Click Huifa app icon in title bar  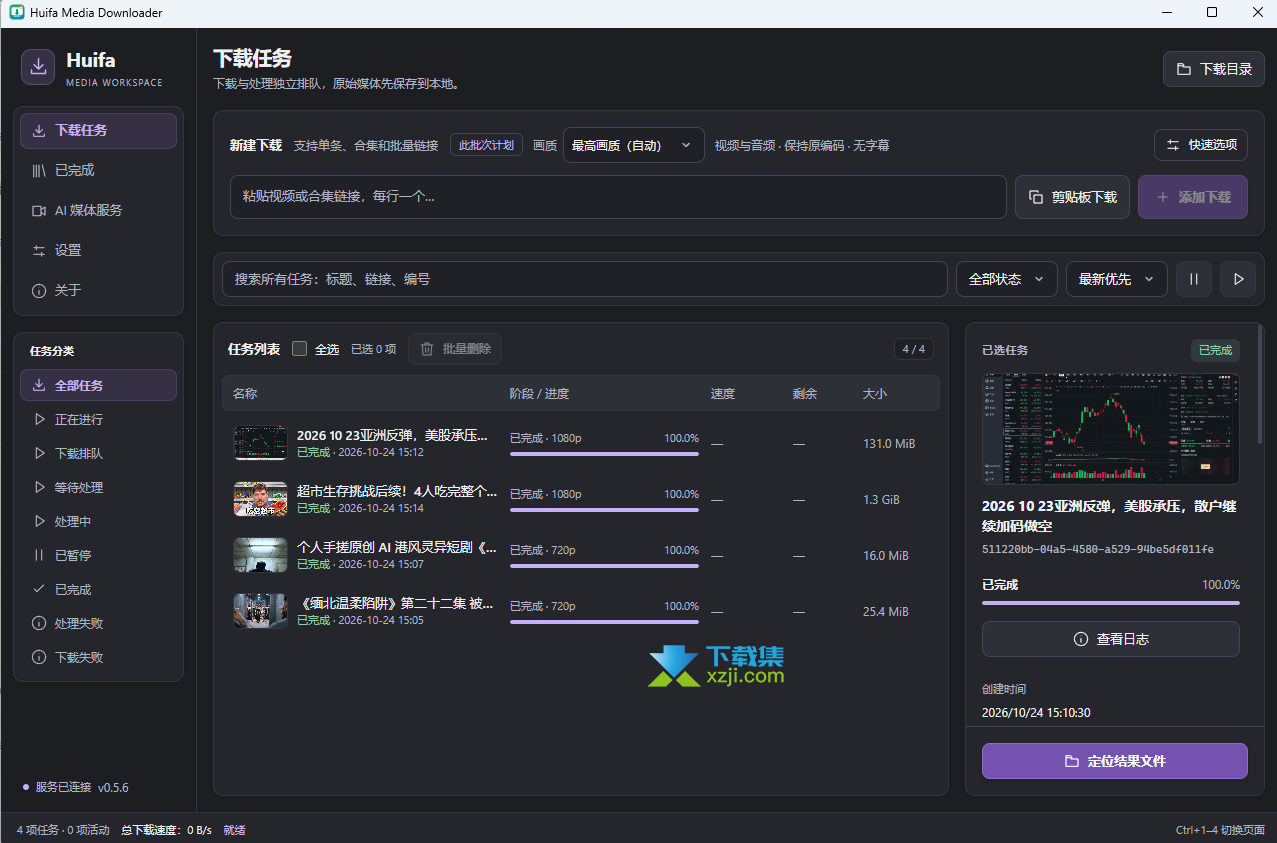16,13
